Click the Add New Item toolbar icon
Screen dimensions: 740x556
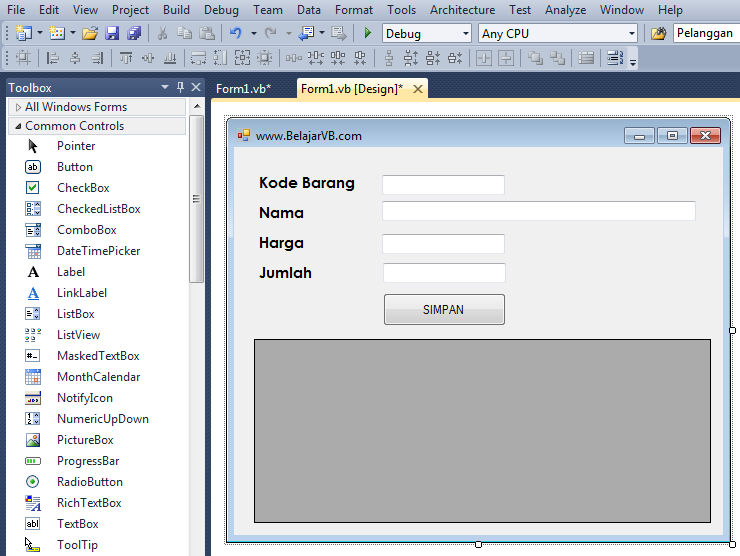point(57,33)
